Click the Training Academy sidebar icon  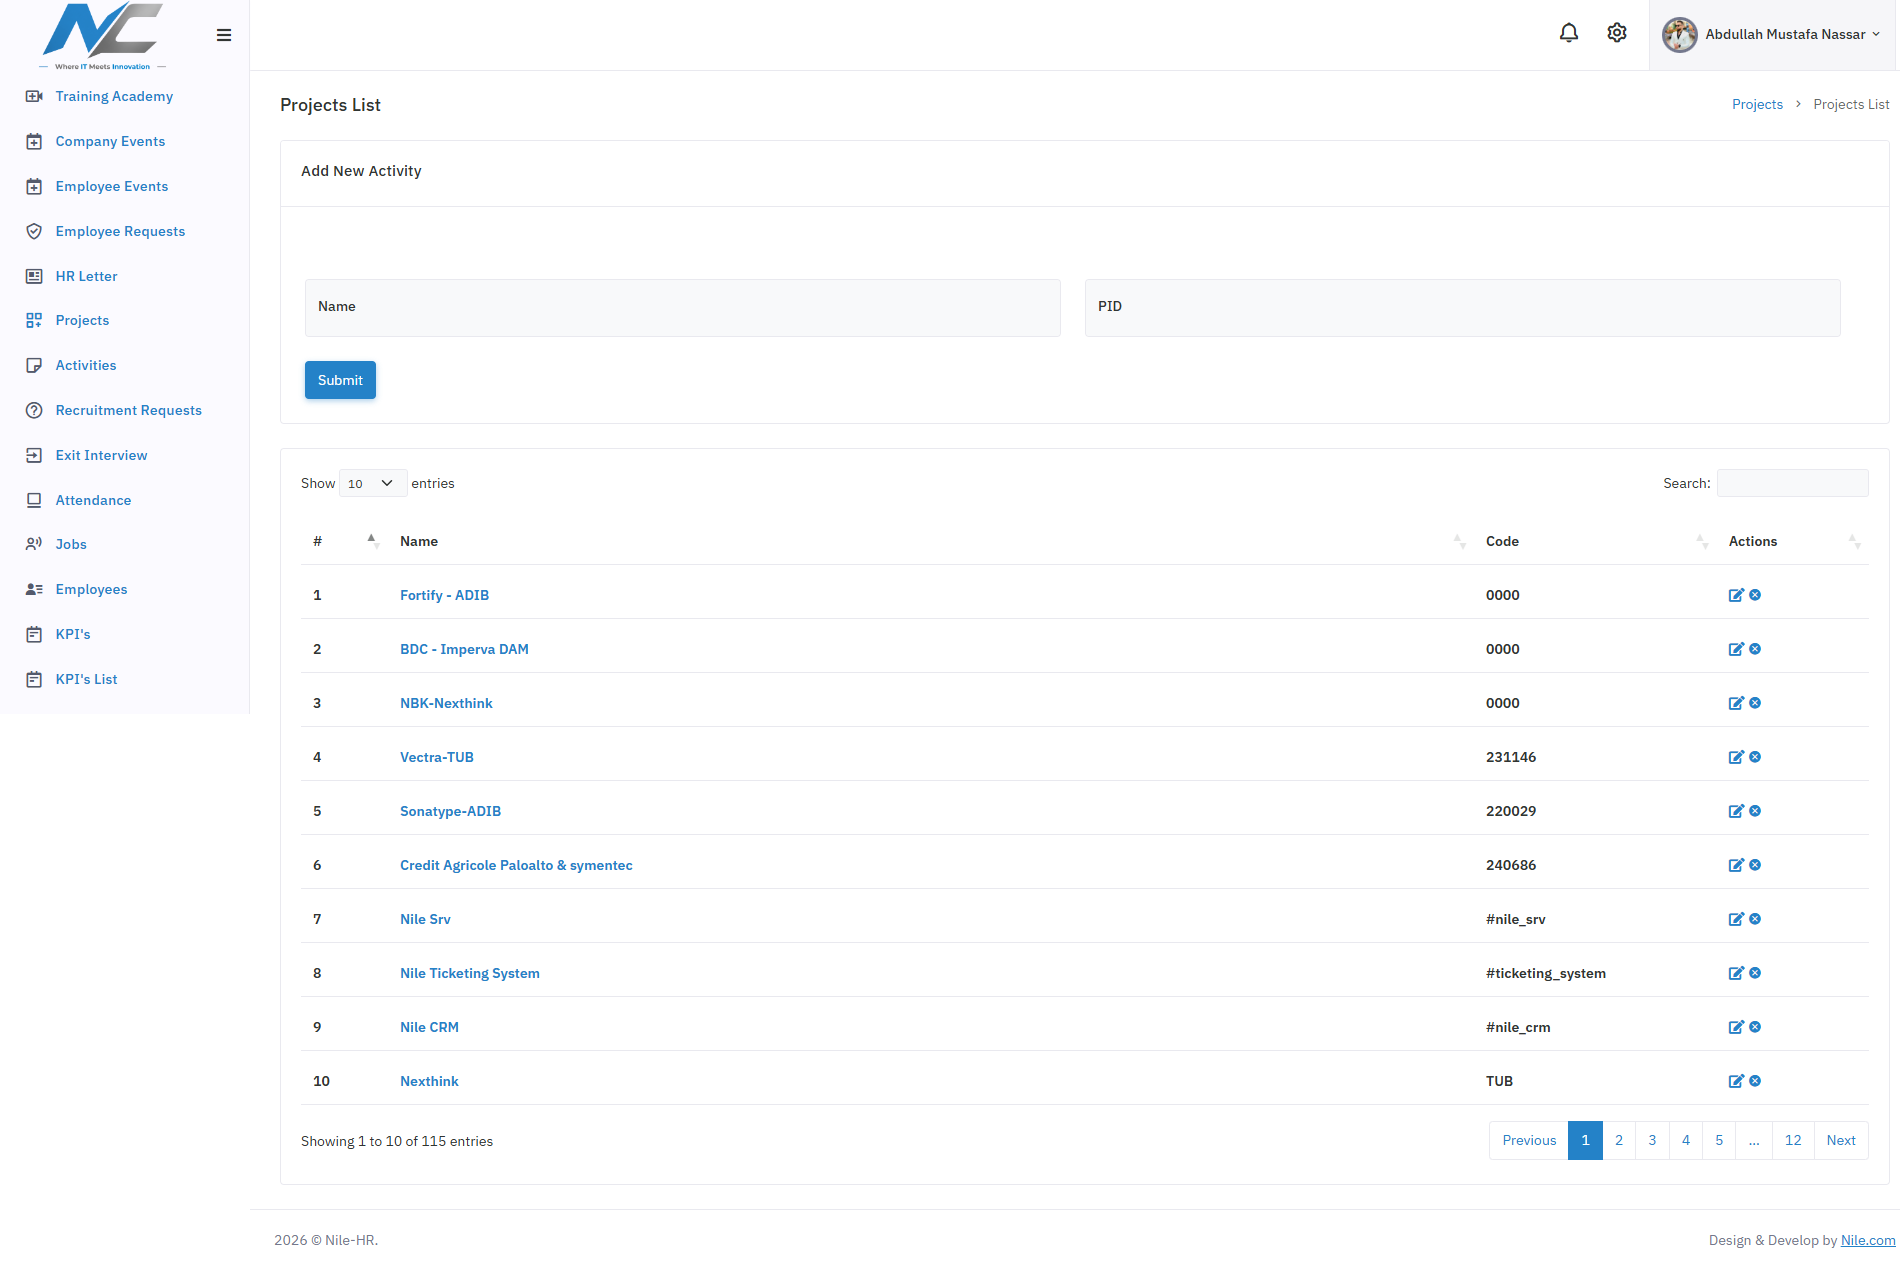pyautogui.click(x=34, y=96)
